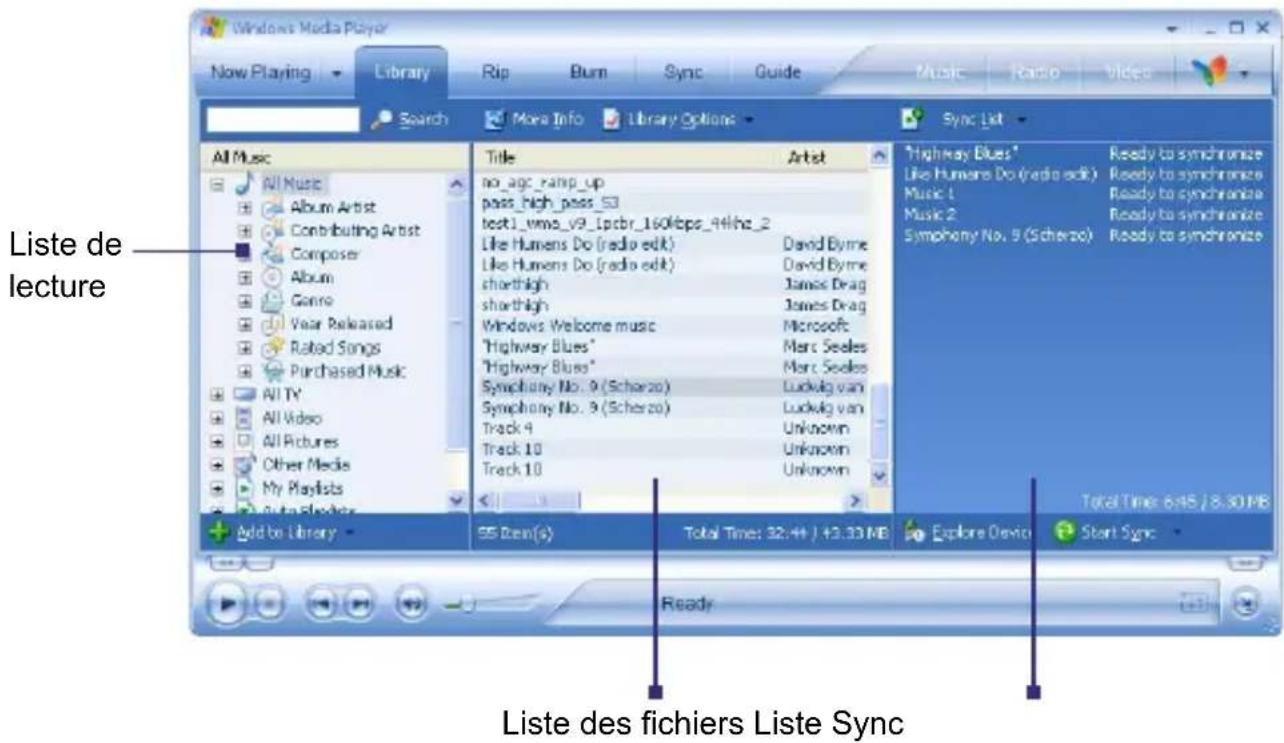This screenshot has height=743, width=1284.
Task: Click the Album Artist folder icon
Action: [x=272, y=208]
